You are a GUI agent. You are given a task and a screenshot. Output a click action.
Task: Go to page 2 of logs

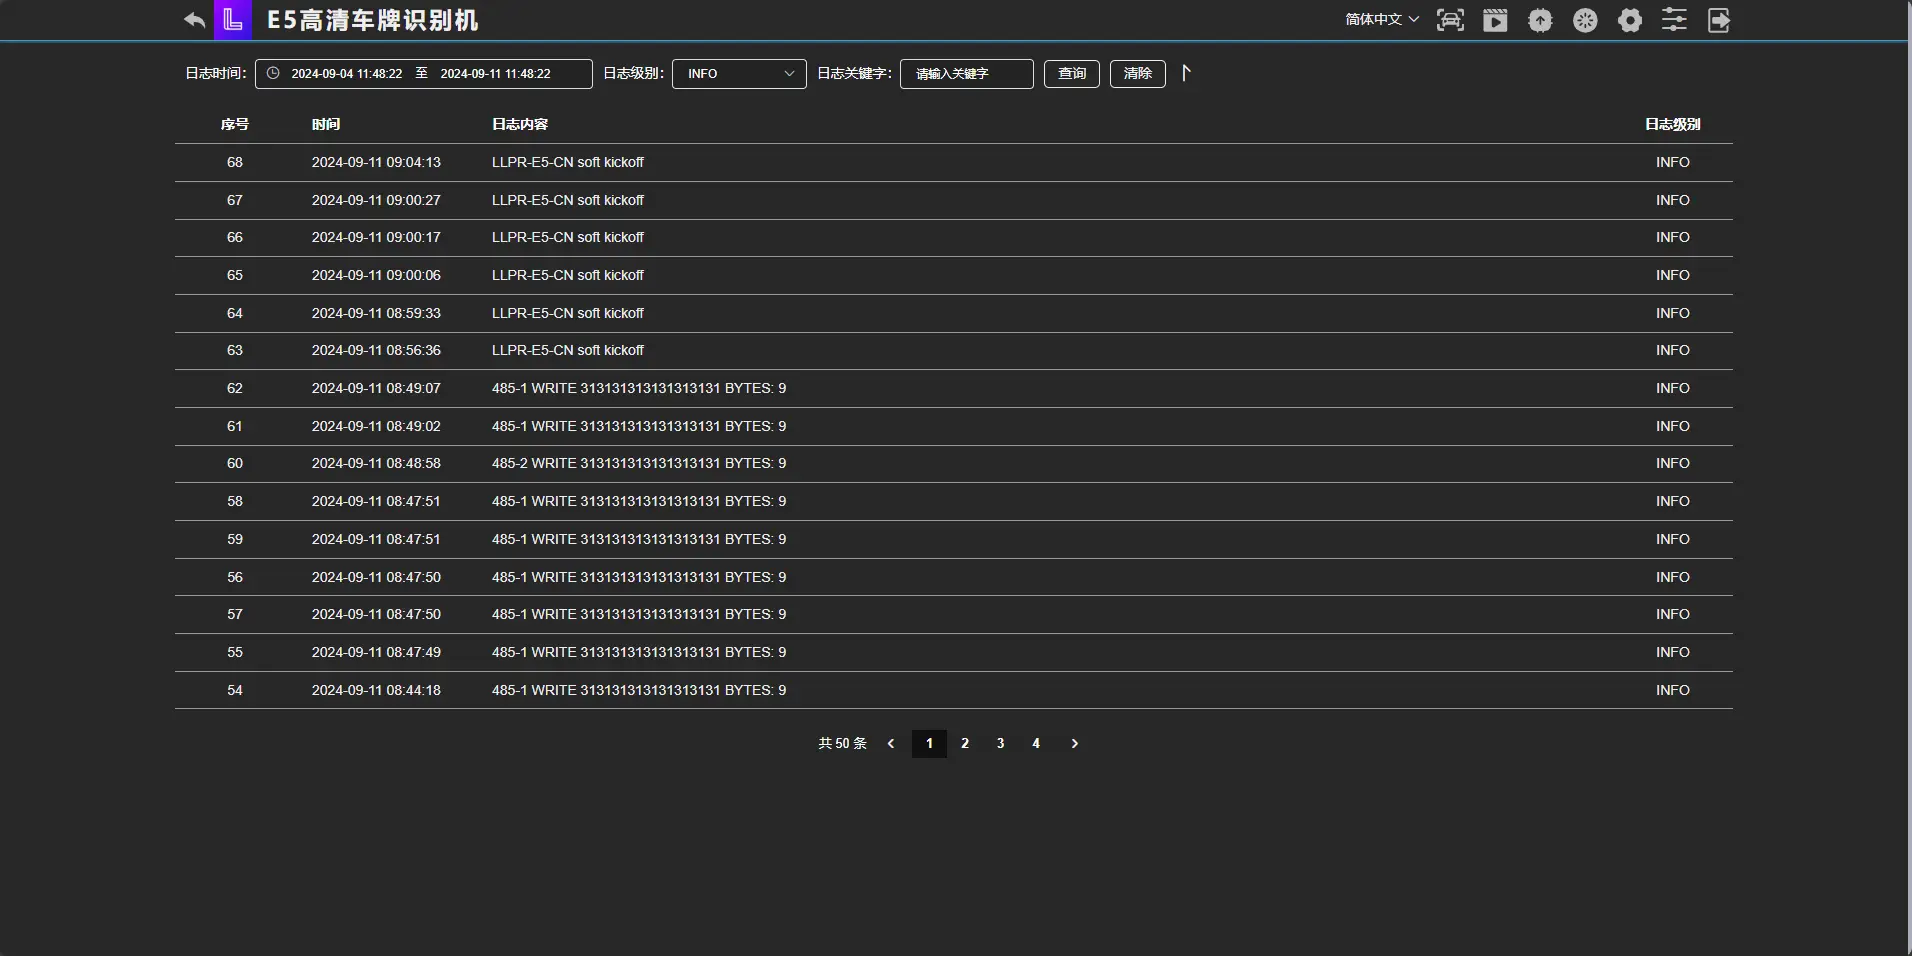coord(965,744)
